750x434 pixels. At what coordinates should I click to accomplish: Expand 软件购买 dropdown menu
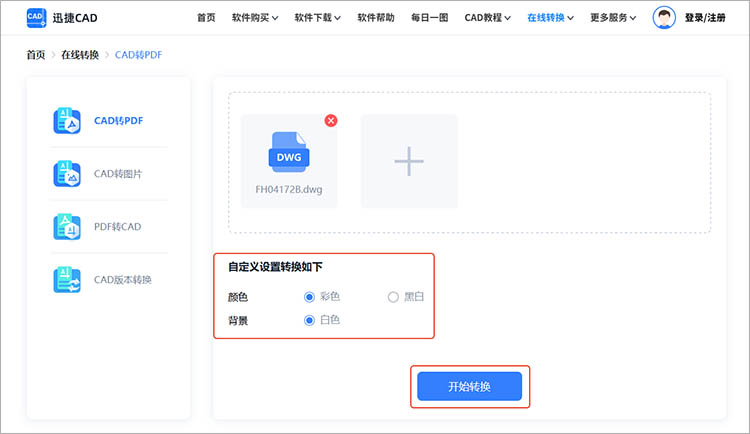tap(255, 18)
